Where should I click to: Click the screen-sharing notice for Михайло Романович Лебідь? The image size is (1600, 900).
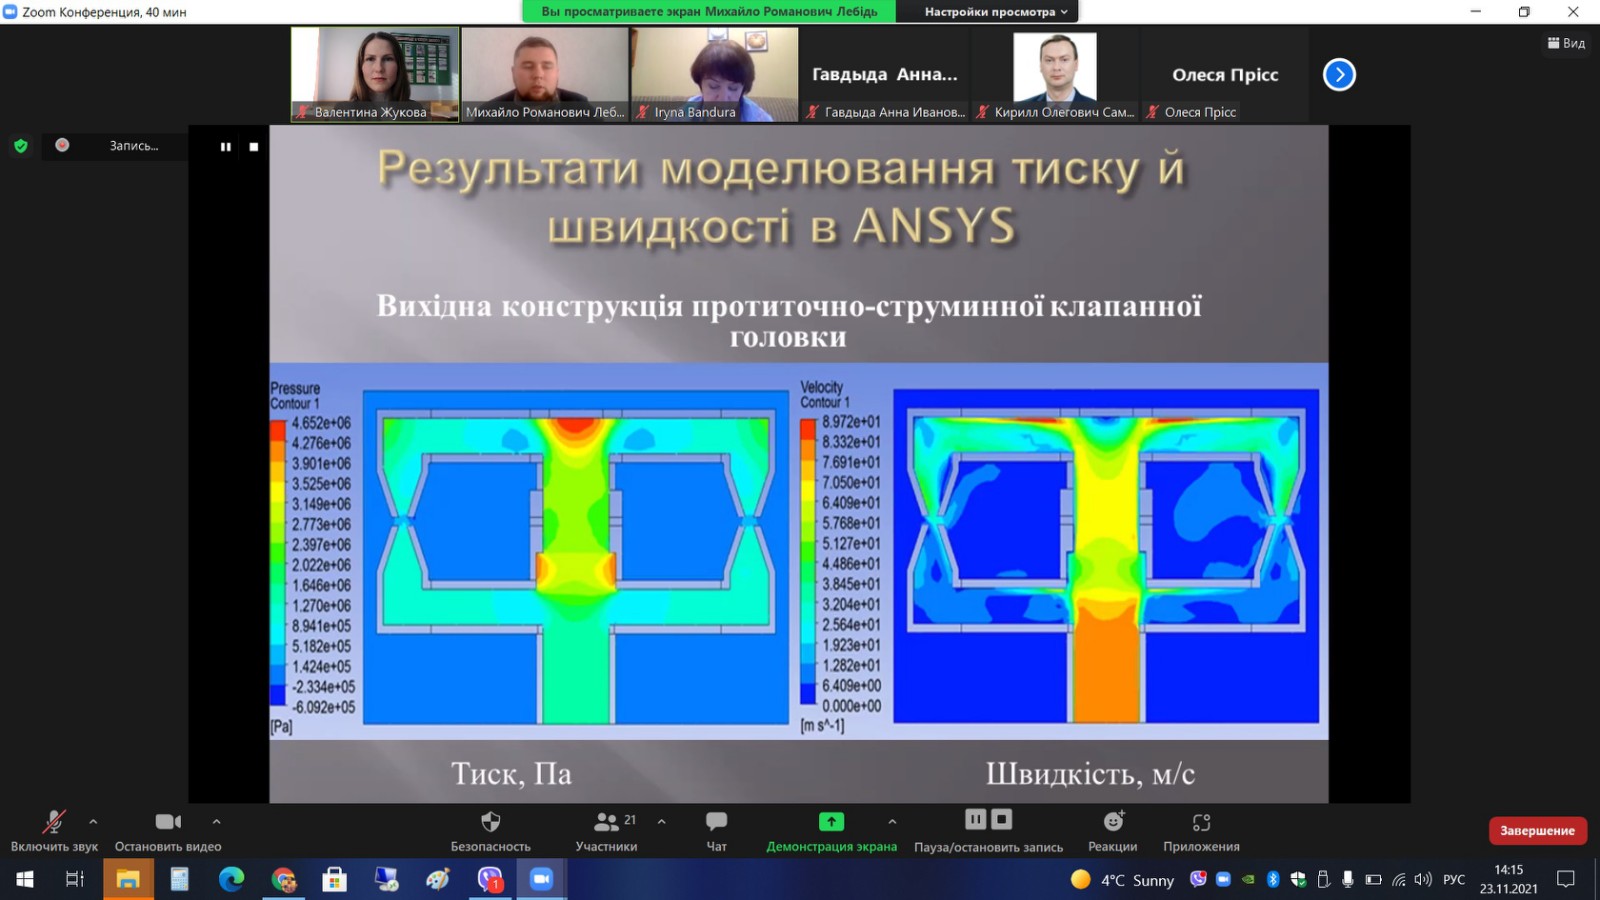click(709, 12)
